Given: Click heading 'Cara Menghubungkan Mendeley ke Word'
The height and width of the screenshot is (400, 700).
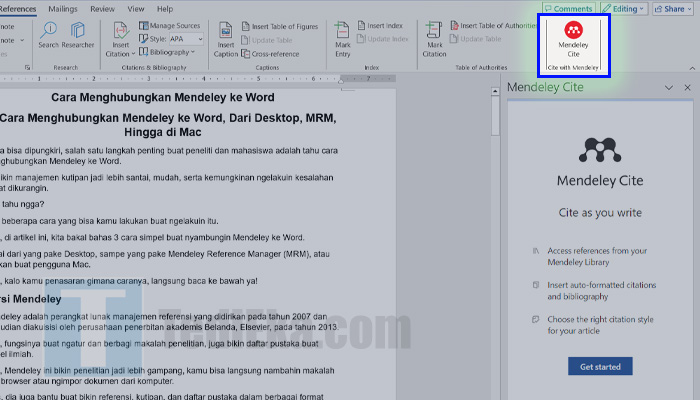Looking at the screenshot, I should coord(163,97).
